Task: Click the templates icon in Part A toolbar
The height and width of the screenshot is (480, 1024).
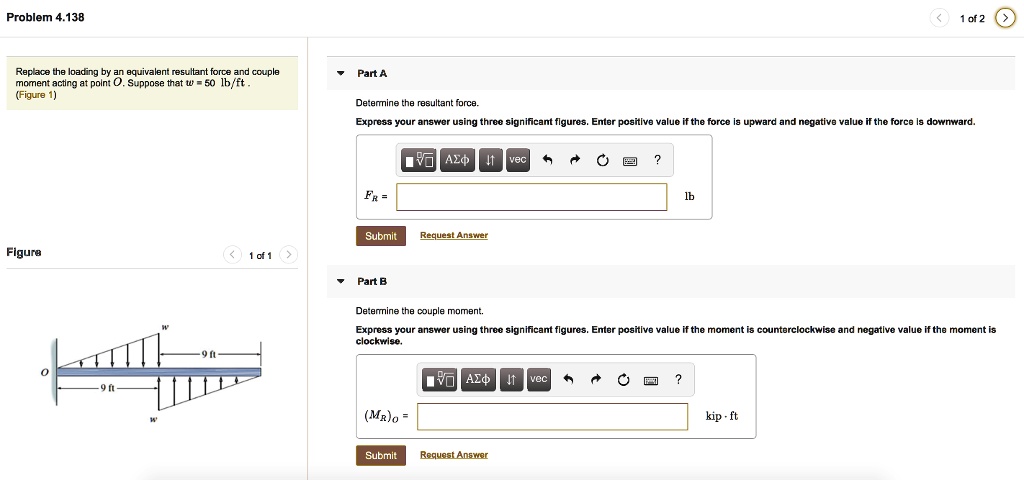Action: (418, 160)
